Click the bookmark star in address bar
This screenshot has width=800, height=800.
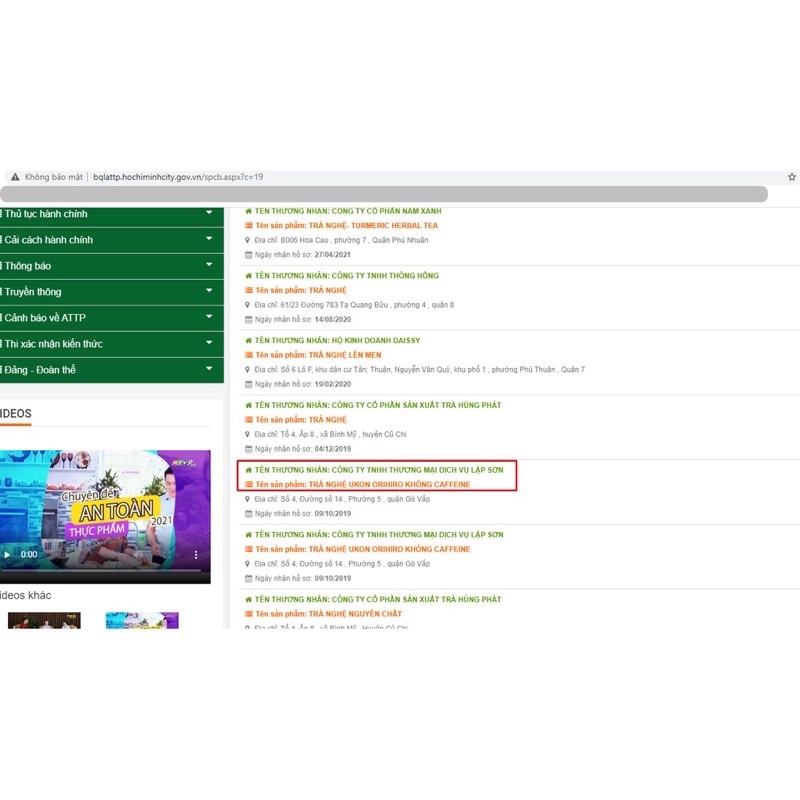pos(791,177)
